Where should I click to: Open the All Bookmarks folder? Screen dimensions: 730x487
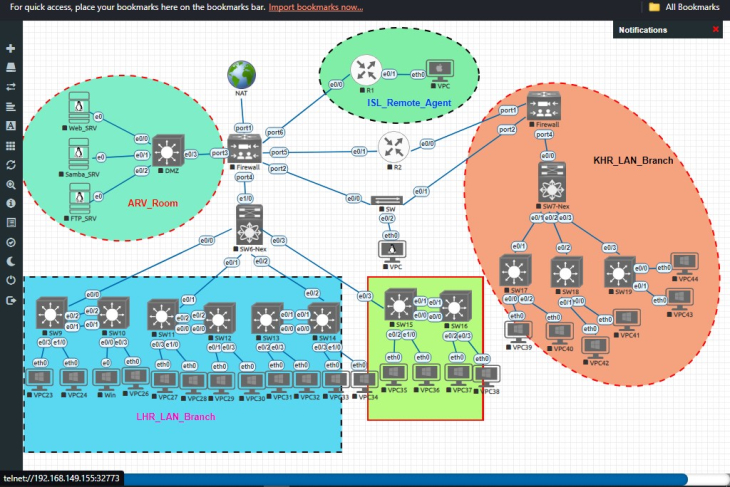[684, 7]
